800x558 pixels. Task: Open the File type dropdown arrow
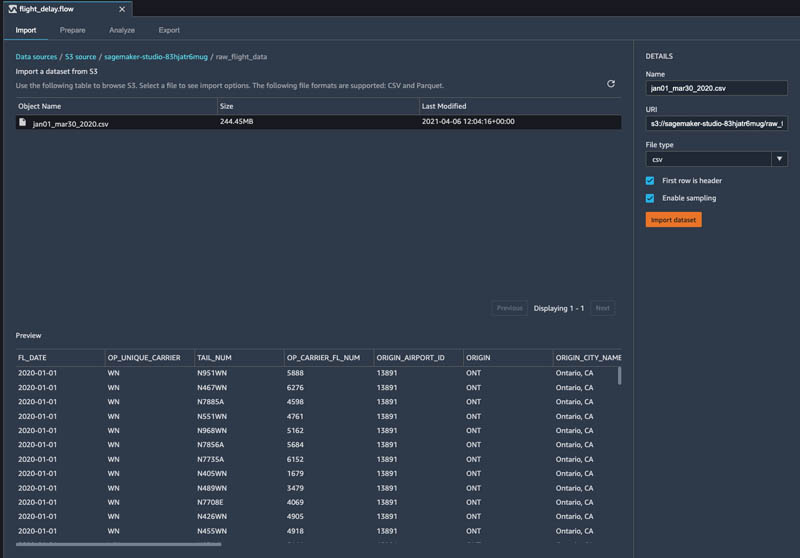coord(779,159)
